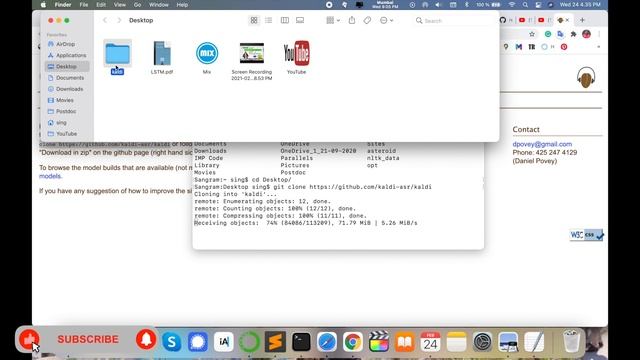Viewport: 640px width, 360px height.
Task: Switch Finder to icon view
Action: click(254, 20)
